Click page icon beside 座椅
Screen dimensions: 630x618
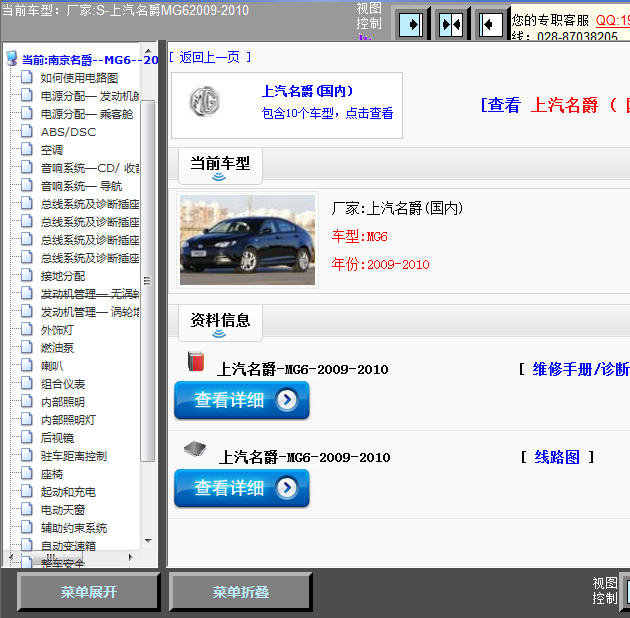[x=27, y=473]
